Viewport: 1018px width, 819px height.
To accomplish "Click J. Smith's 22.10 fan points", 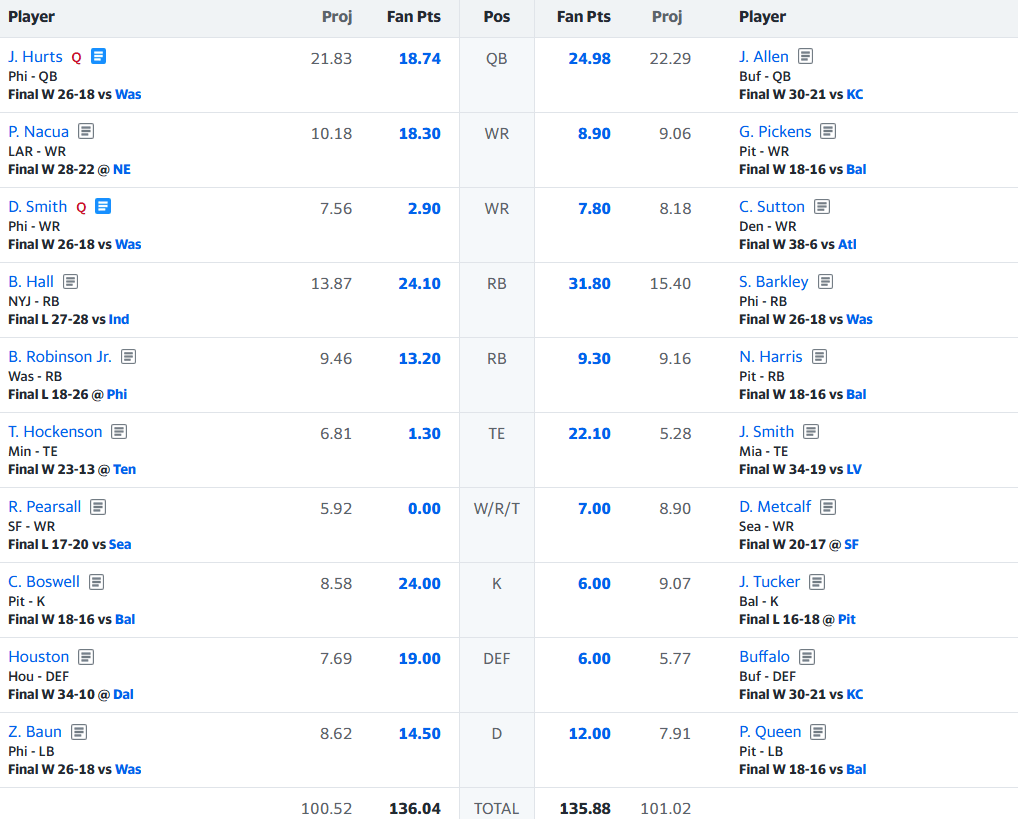I will click(x=589, y=434).
